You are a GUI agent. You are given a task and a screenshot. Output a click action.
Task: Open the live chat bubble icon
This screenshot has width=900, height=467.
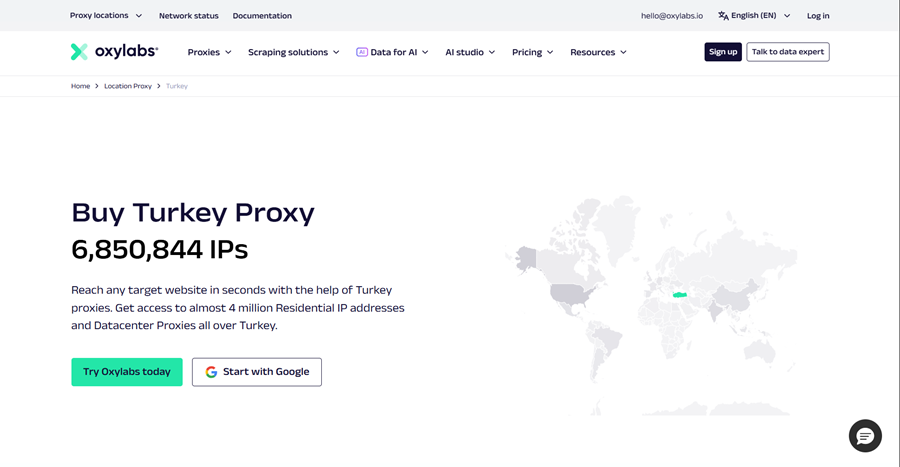pos(865,436)
